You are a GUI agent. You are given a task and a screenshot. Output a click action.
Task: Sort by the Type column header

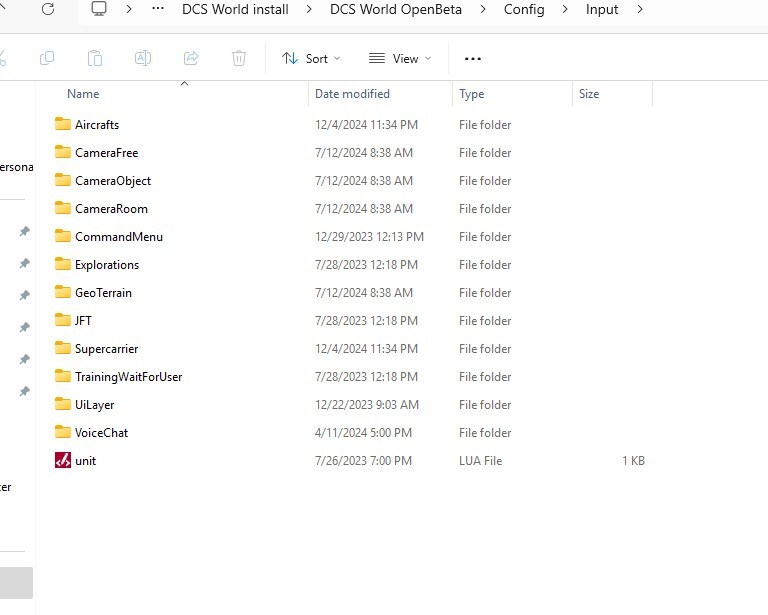(x=472, y=94)
